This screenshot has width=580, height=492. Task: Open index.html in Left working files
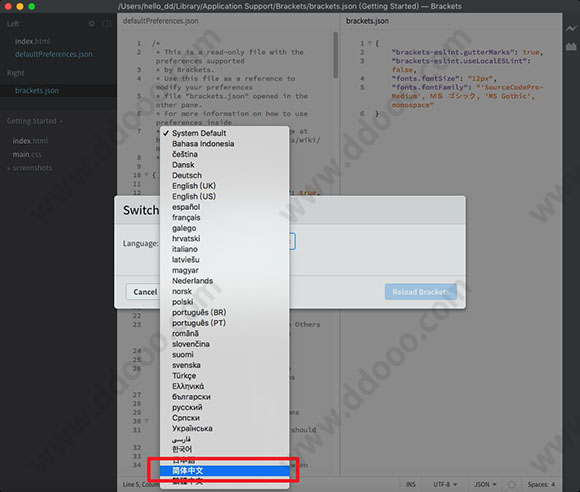[x=32, y=41]
